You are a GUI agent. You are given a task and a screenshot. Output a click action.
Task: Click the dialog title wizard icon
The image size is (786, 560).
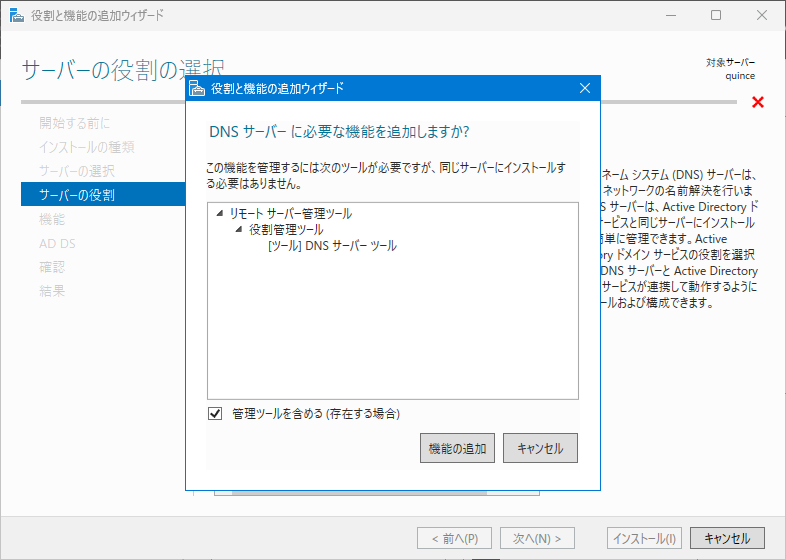197,88
